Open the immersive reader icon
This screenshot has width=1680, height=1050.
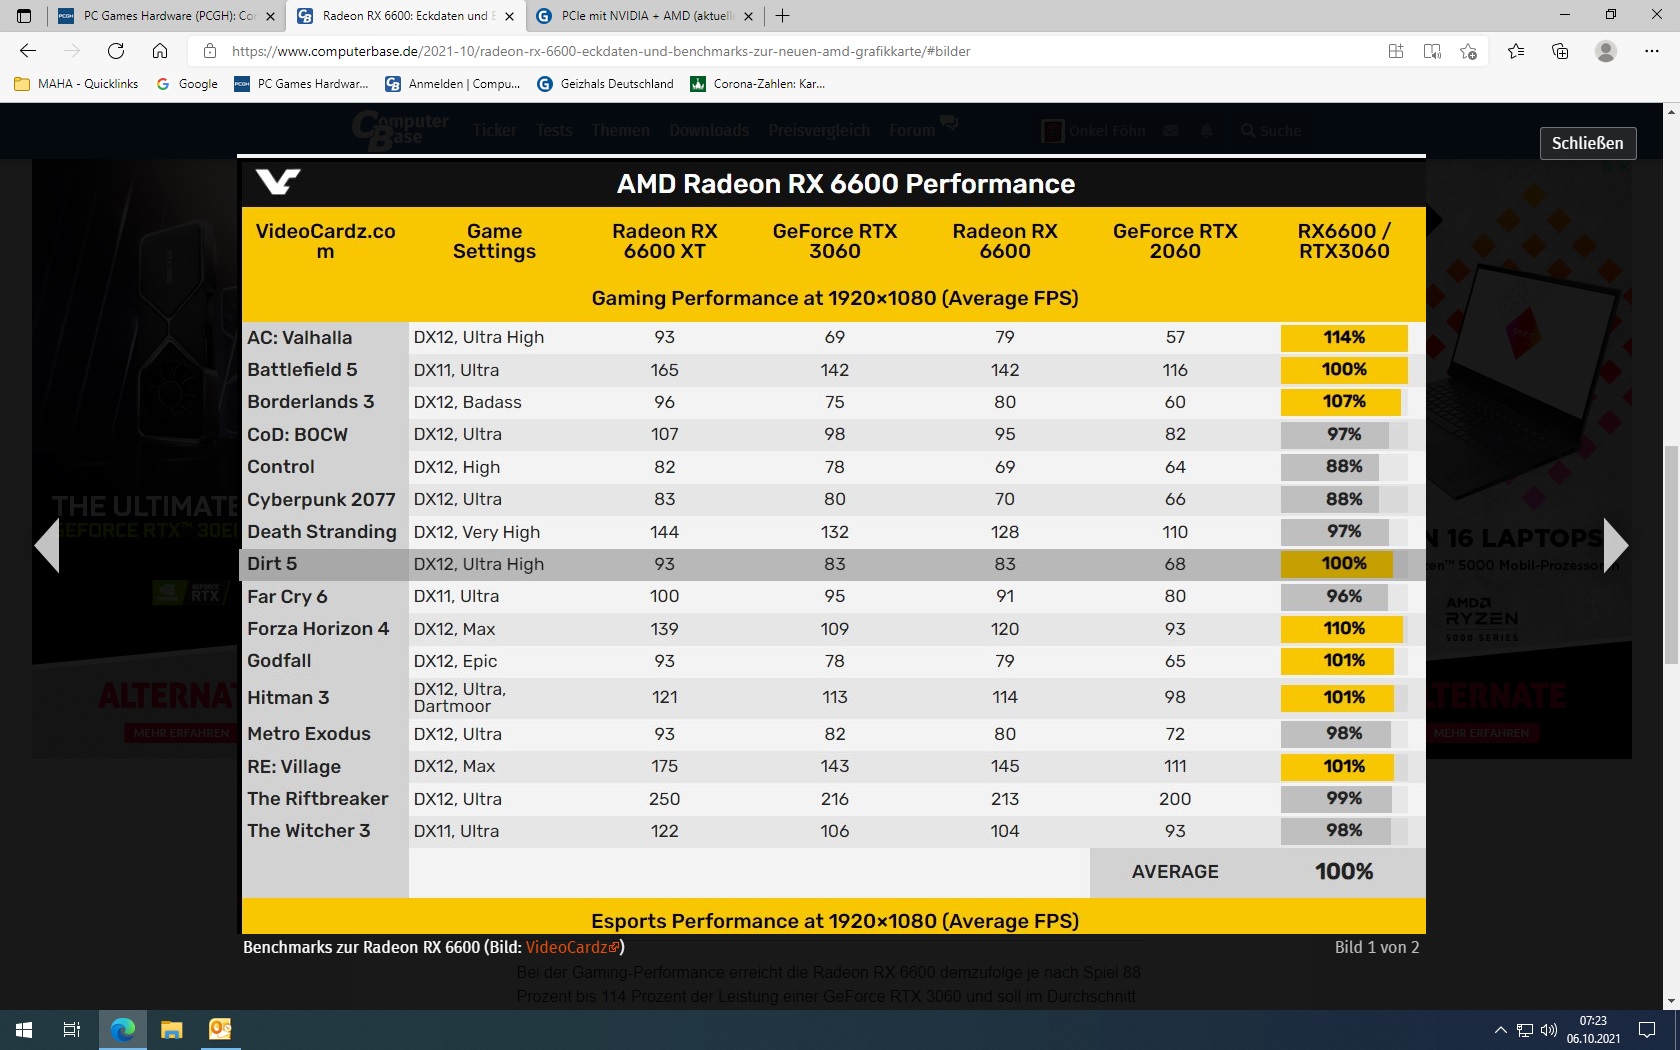coord(1432,51)
